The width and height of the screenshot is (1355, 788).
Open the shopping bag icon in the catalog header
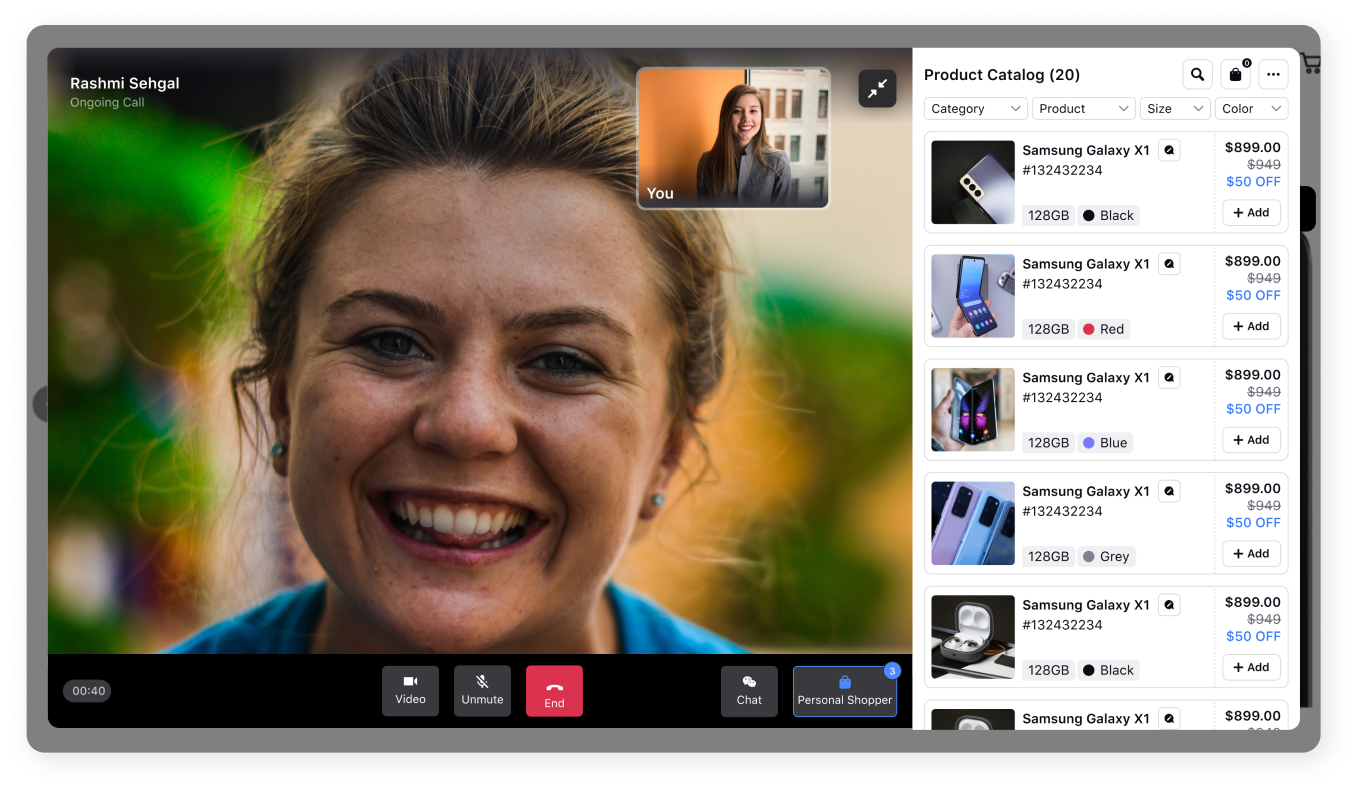pos(1235,74)
